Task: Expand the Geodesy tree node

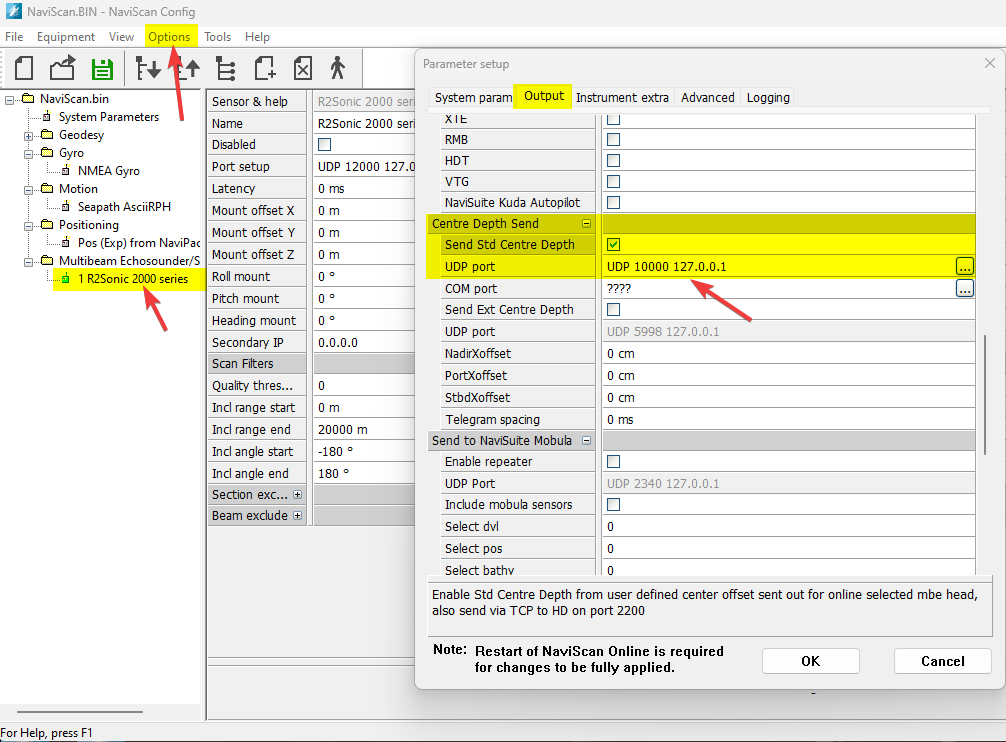Action: [28, 136]
